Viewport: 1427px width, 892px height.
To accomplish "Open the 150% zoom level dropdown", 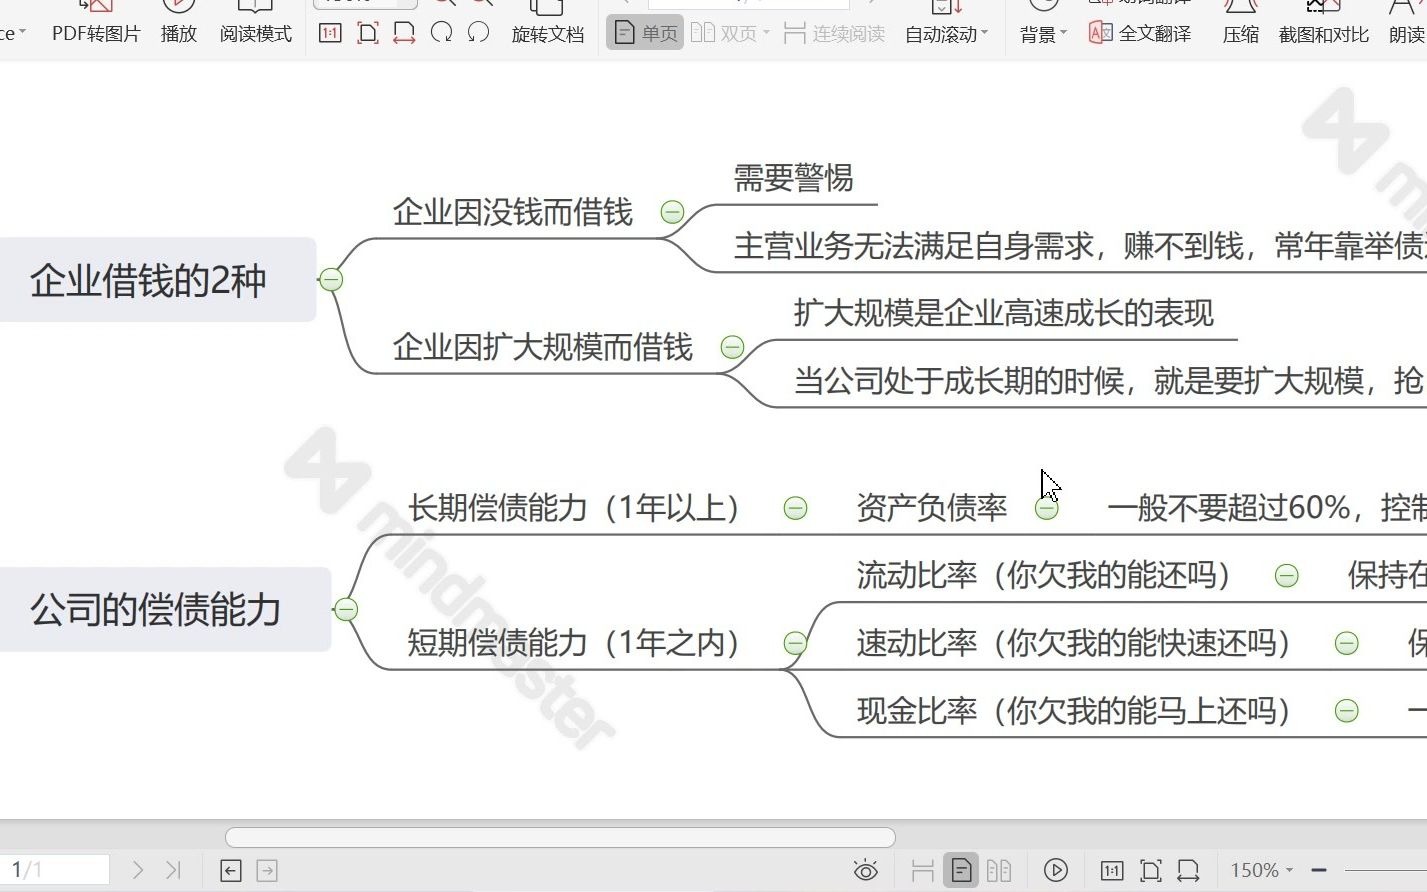I will coord(1261,870).
